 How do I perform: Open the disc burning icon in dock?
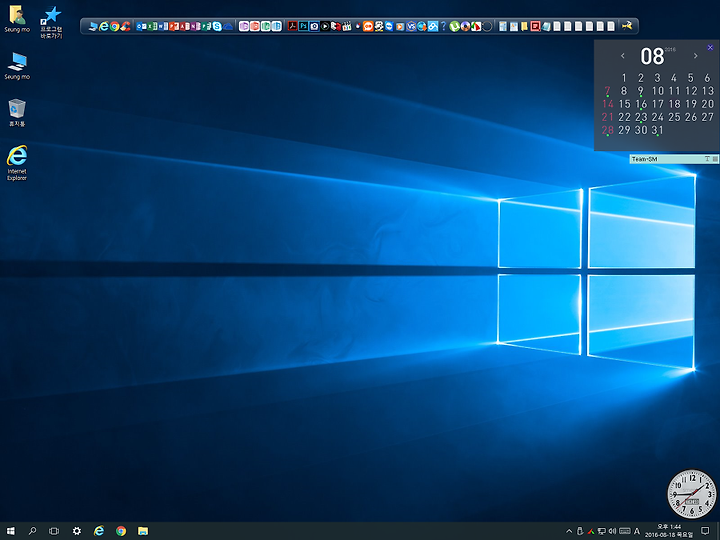[x=465, y=26]
